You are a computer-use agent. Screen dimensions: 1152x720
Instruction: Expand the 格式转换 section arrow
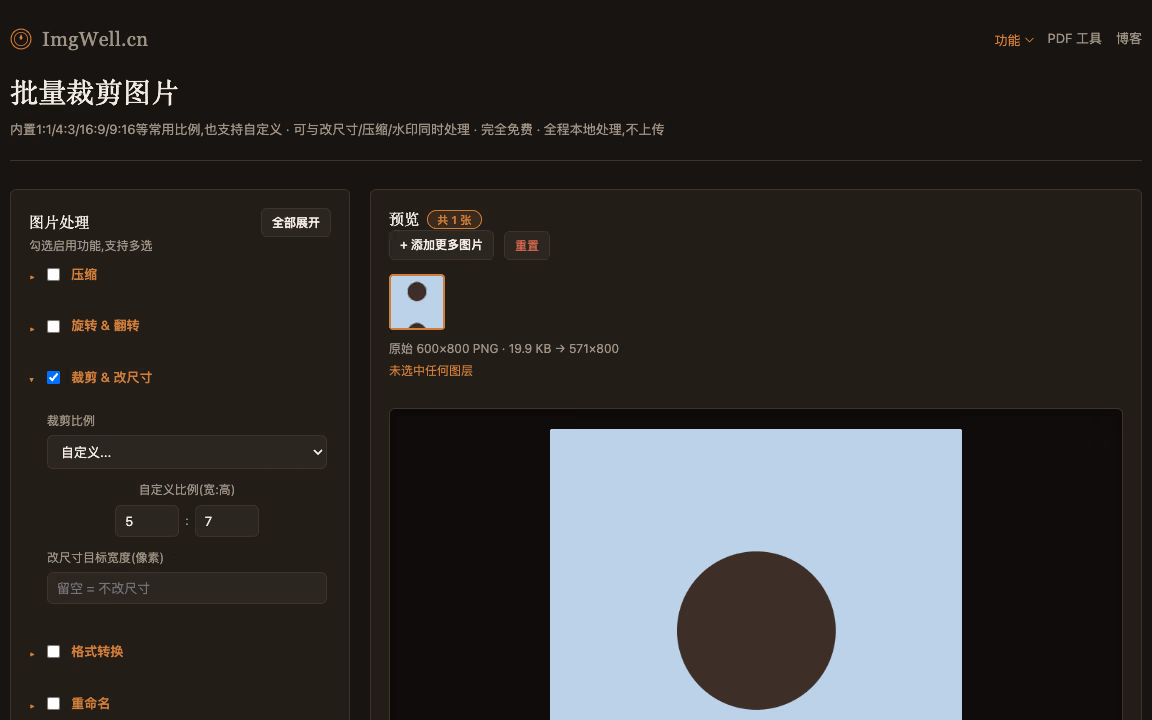32,654
